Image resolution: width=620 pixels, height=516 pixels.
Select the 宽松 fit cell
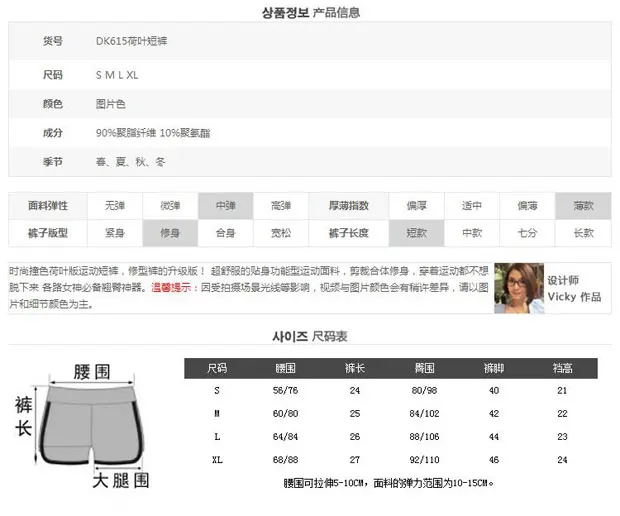coord(281,233)
